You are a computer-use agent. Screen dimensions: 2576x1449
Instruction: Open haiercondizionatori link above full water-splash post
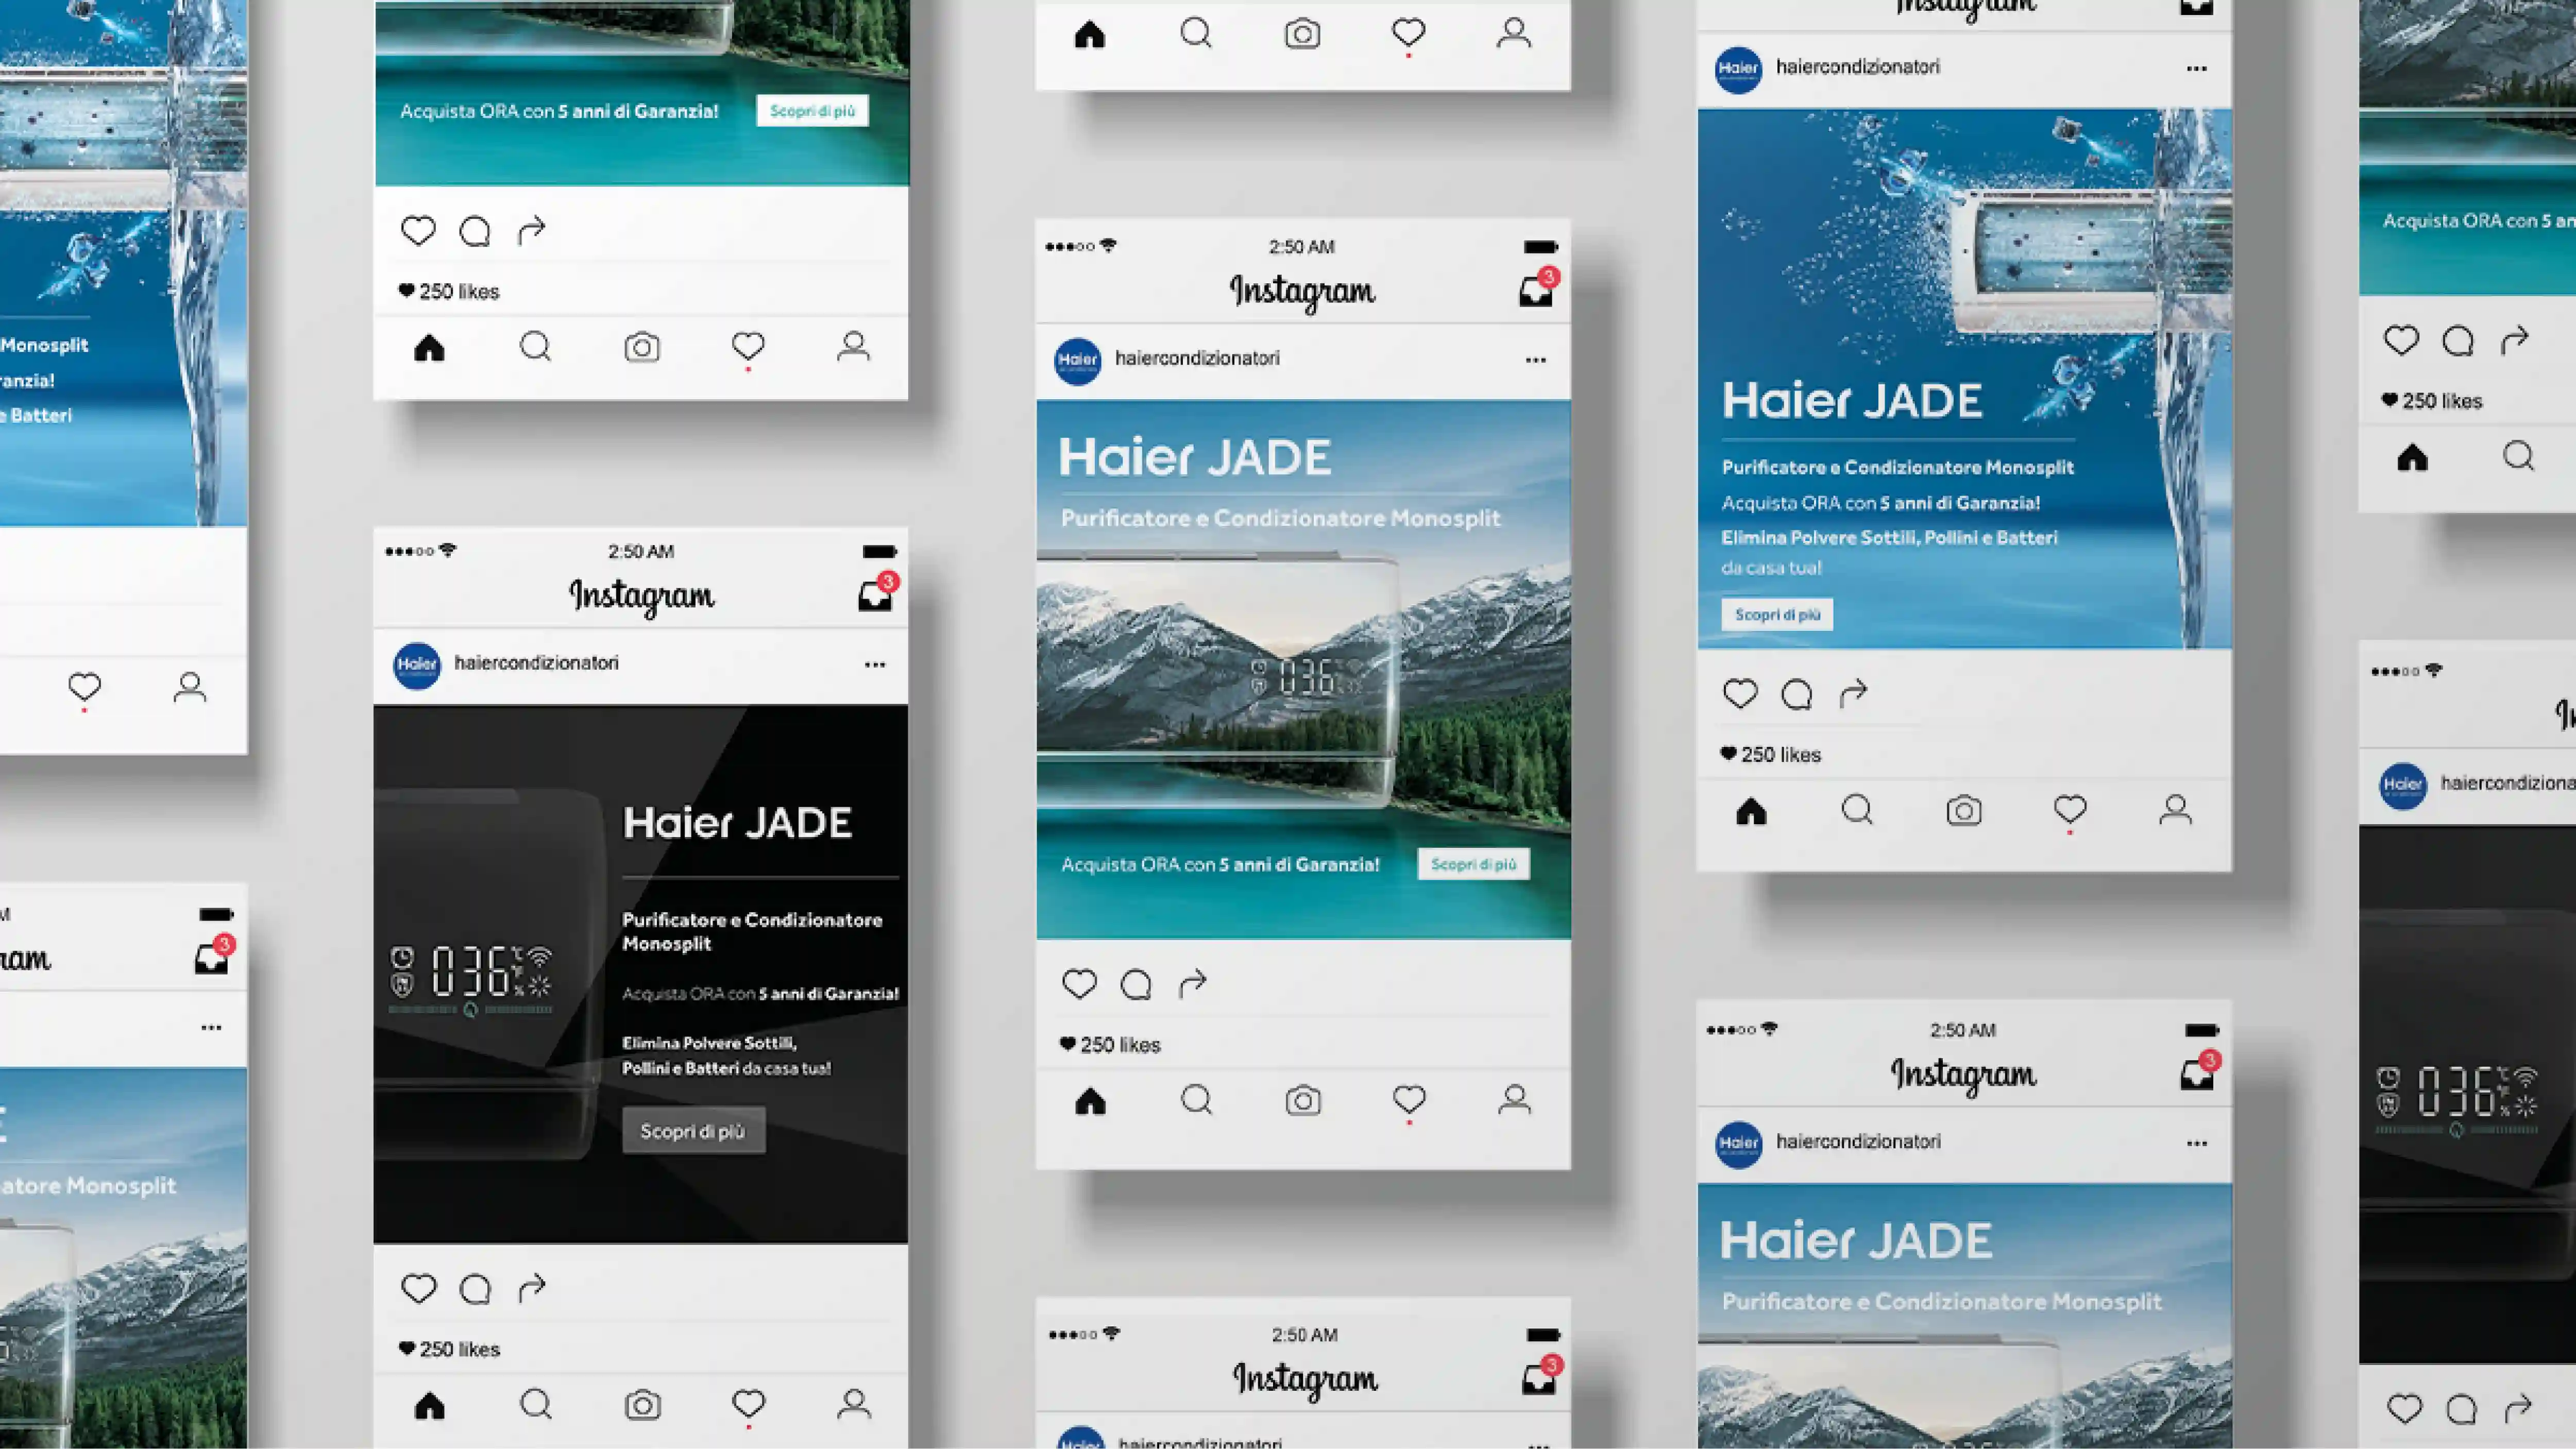coord(1858,67)
